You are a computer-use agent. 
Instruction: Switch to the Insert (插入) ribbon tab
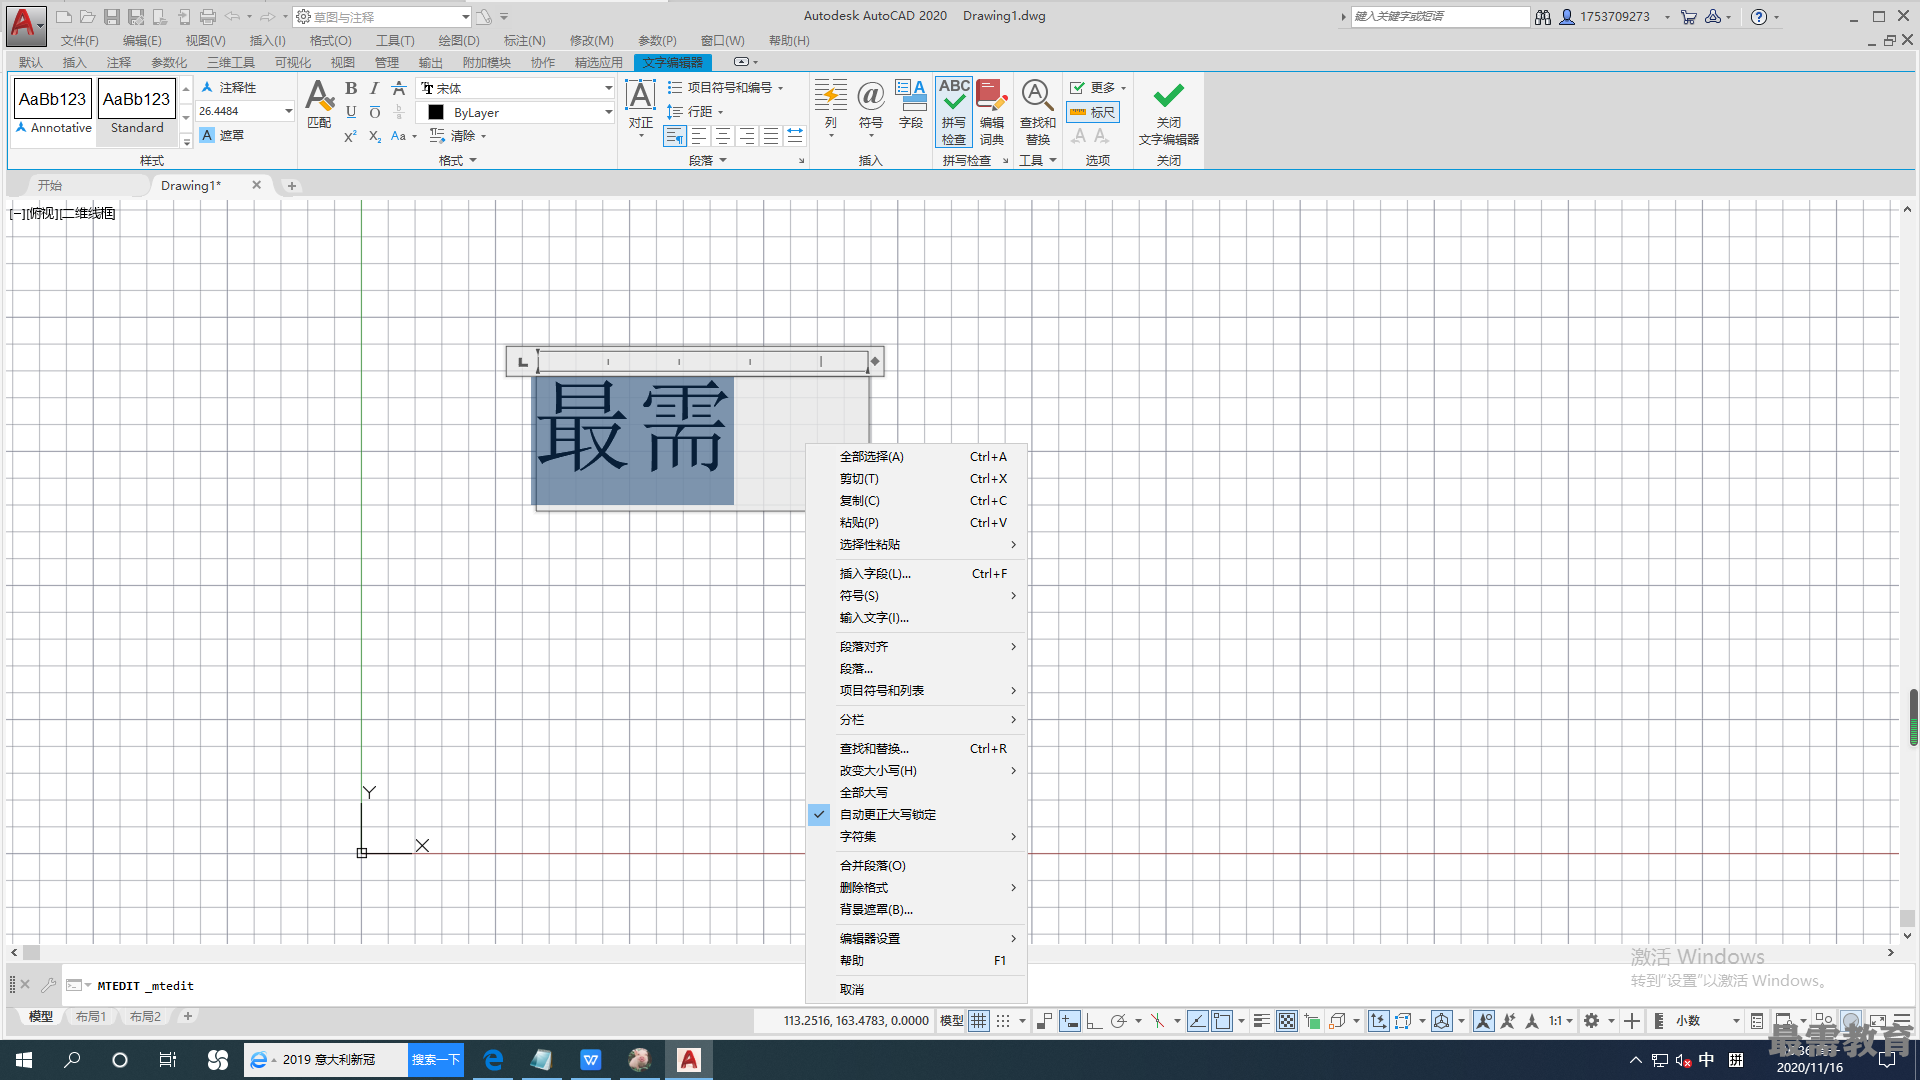[75, 62]
